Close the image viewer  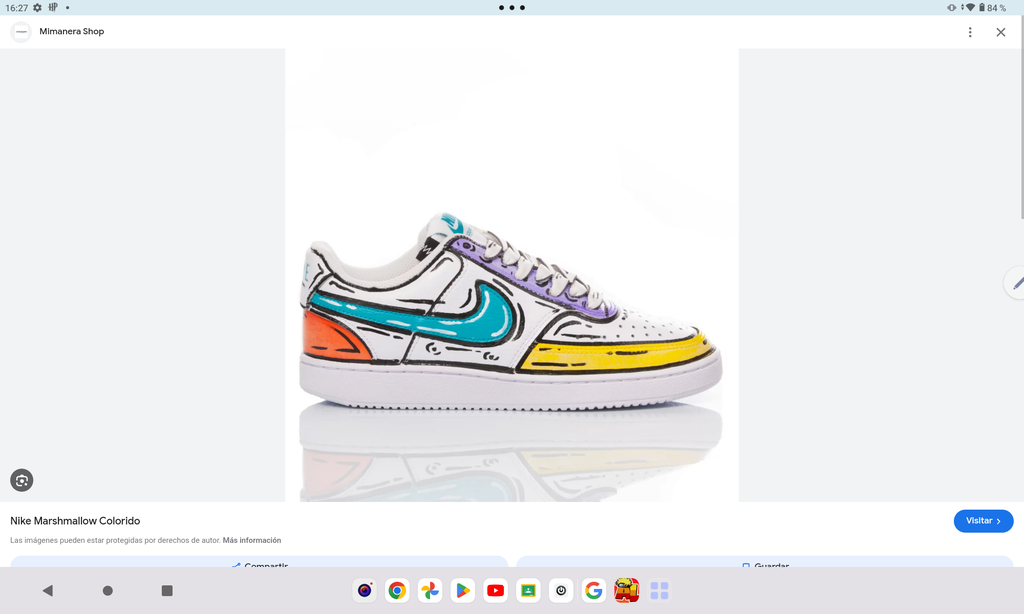(1000, 32)
